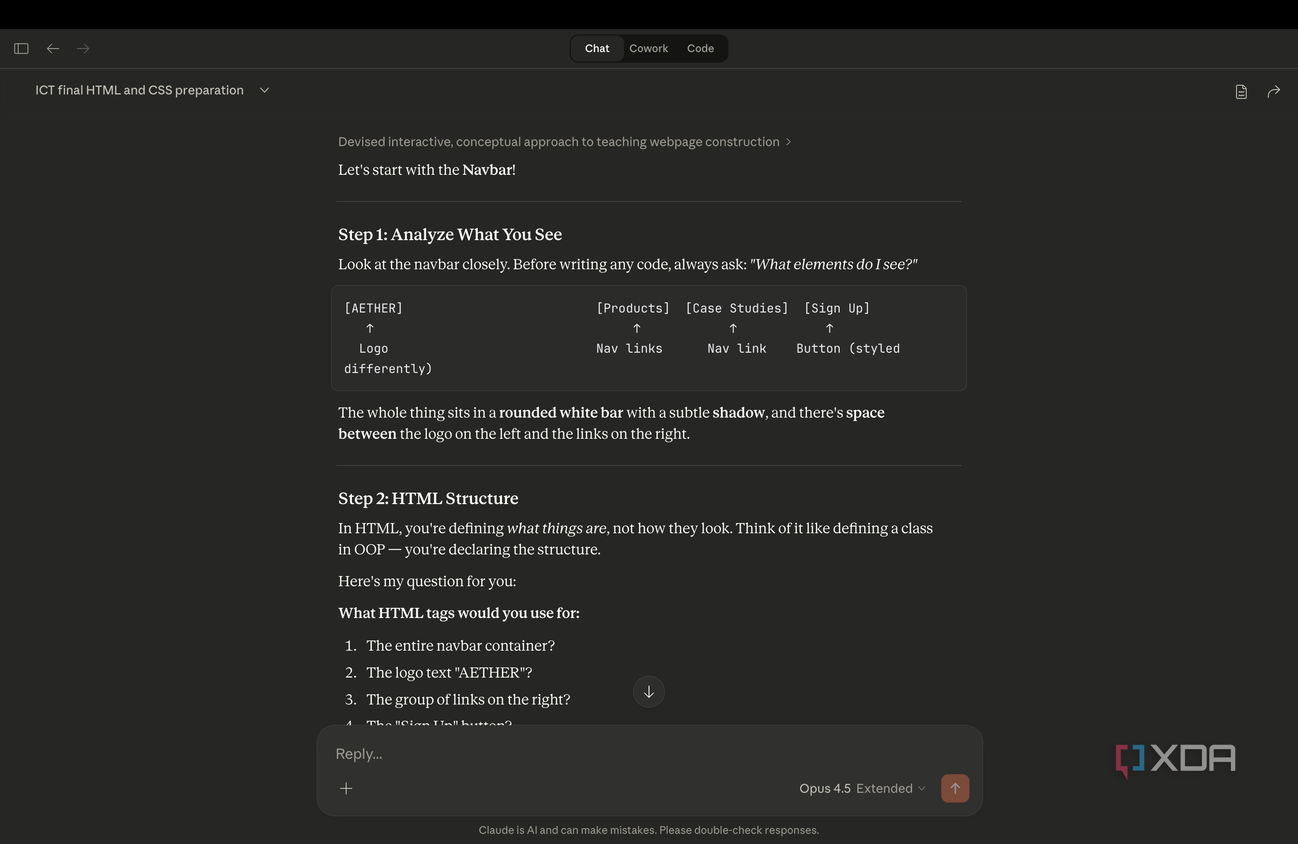This screenshot has width=1298, height=844.
Task: Click the '[Sign Up]' text in the code block
Action: [837, 308]
